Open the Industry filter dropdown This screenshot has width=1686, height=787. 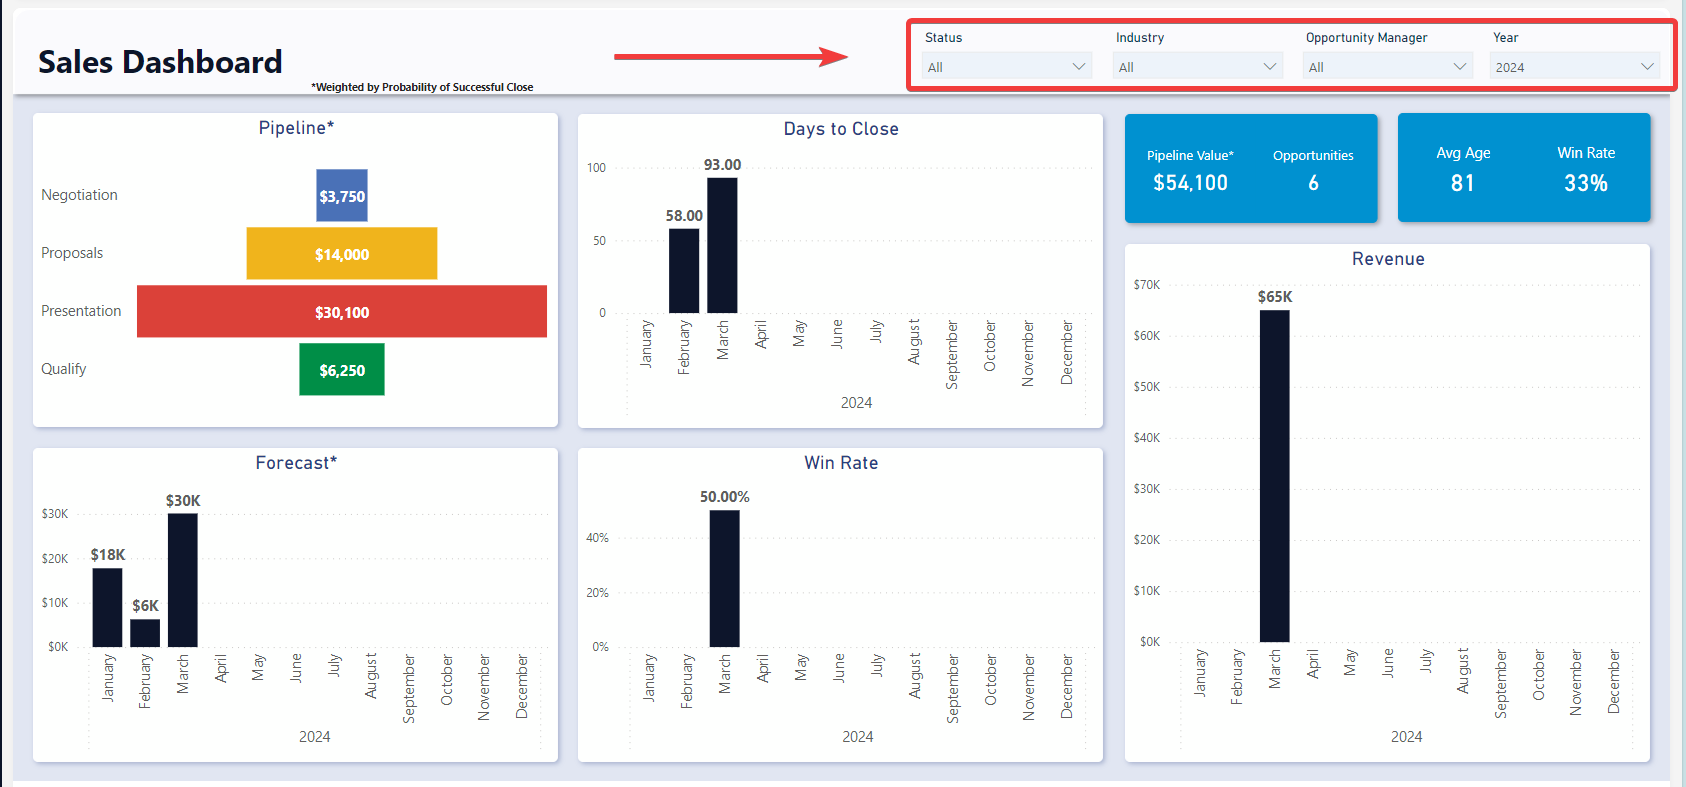(x=1197, y=67)
